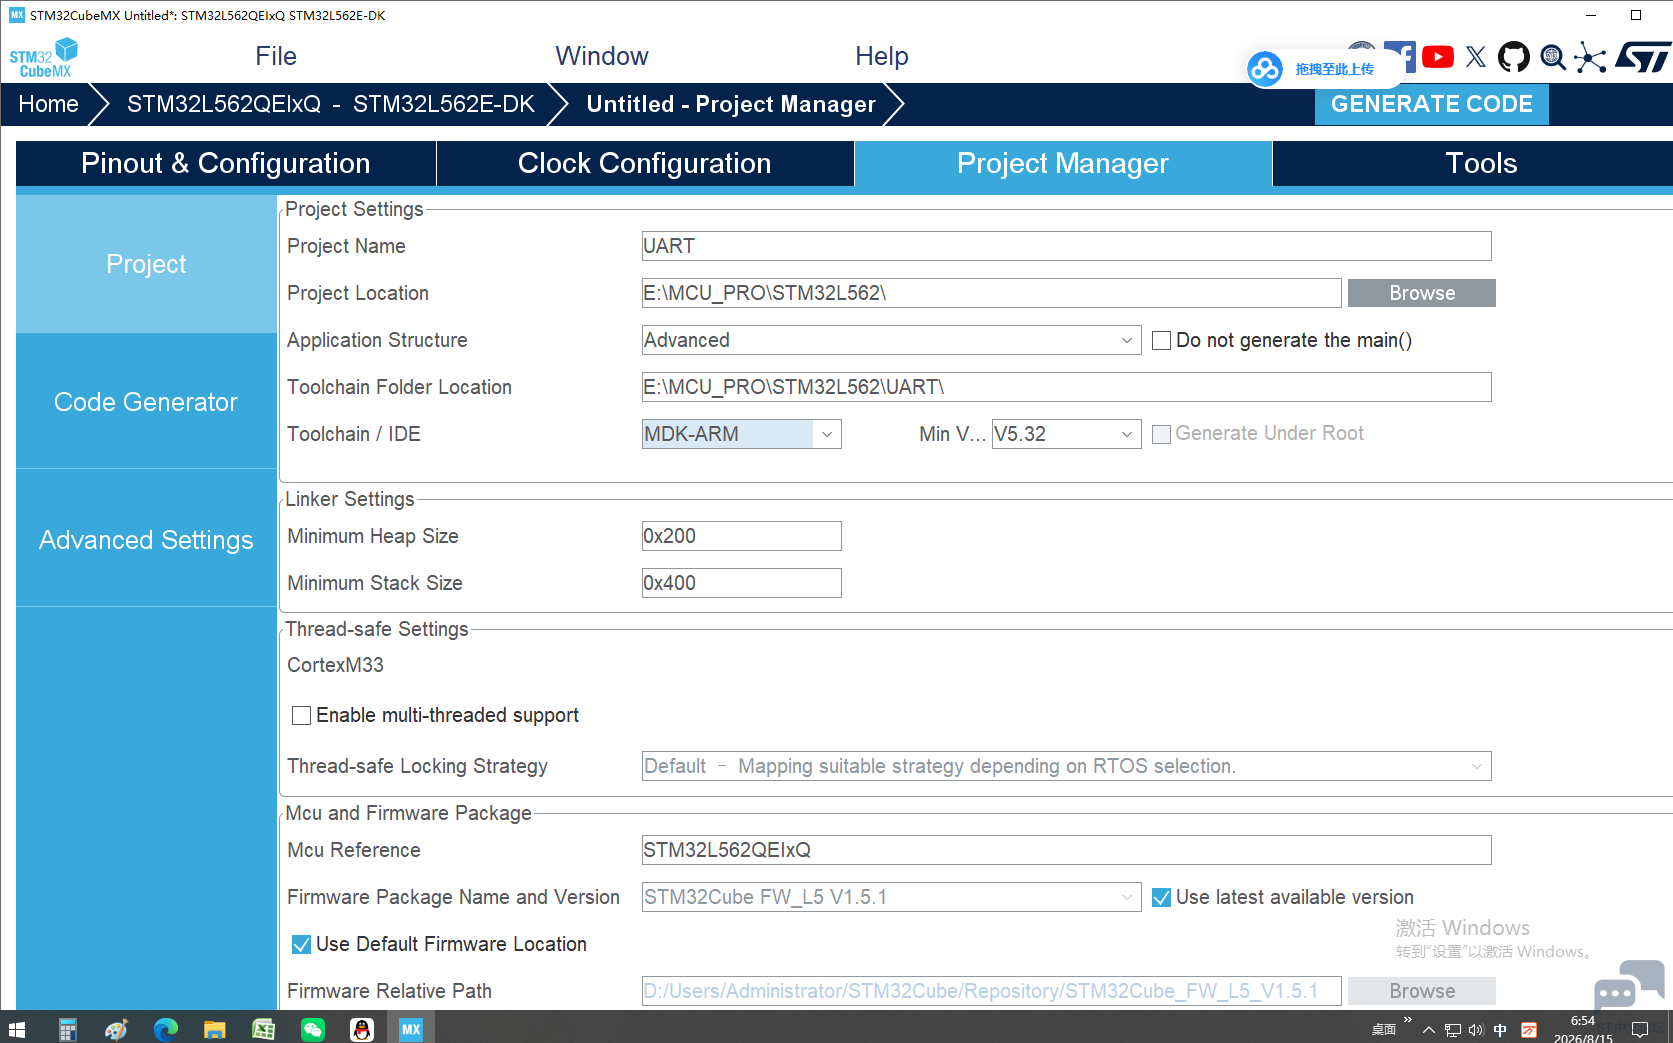Viewport: 1673px width, 1043px height.
Task: Uncheck Use latest available version
Action: pyautogui.click(x=1161, y=897)
